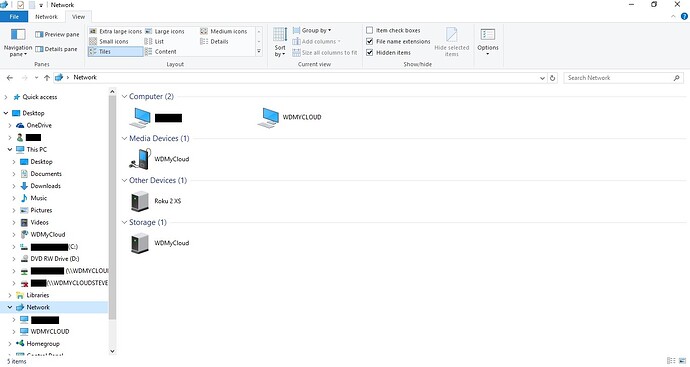Expand the Quick access tree node

tap(6, 97)
